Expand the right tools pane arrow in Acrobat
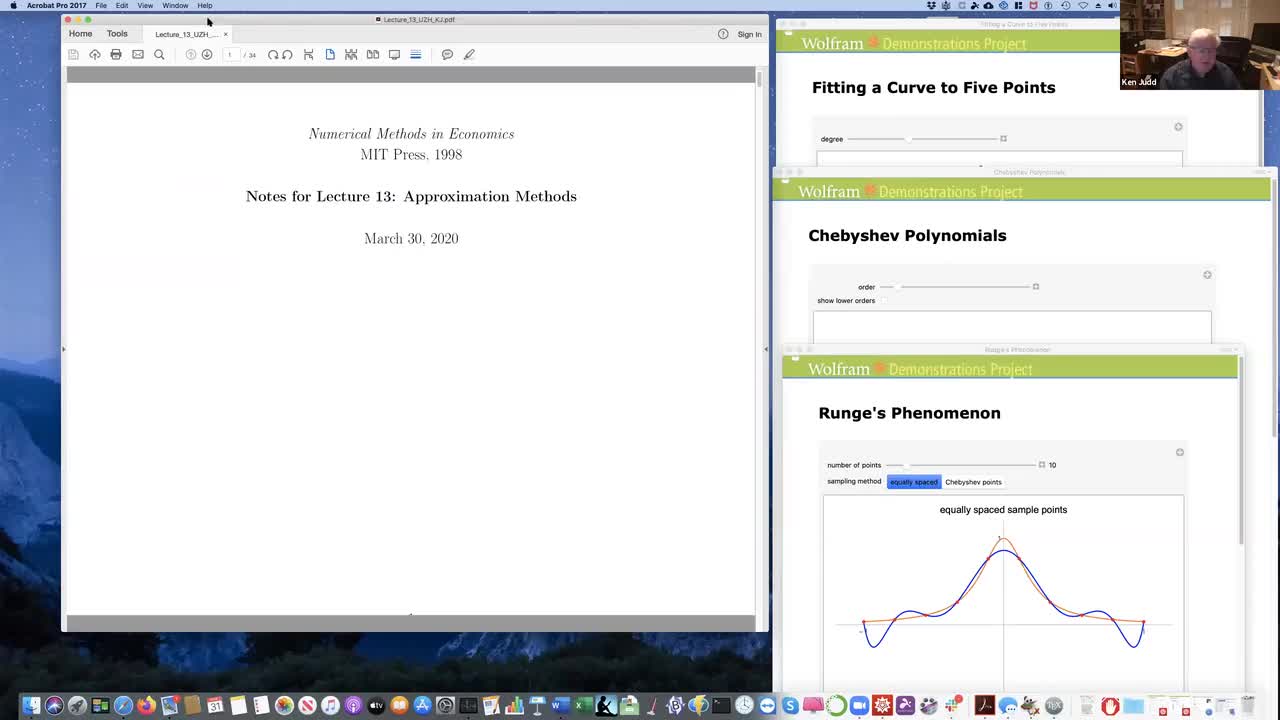The height and width of the screenshot is (720, 1280). pos(766,349)
